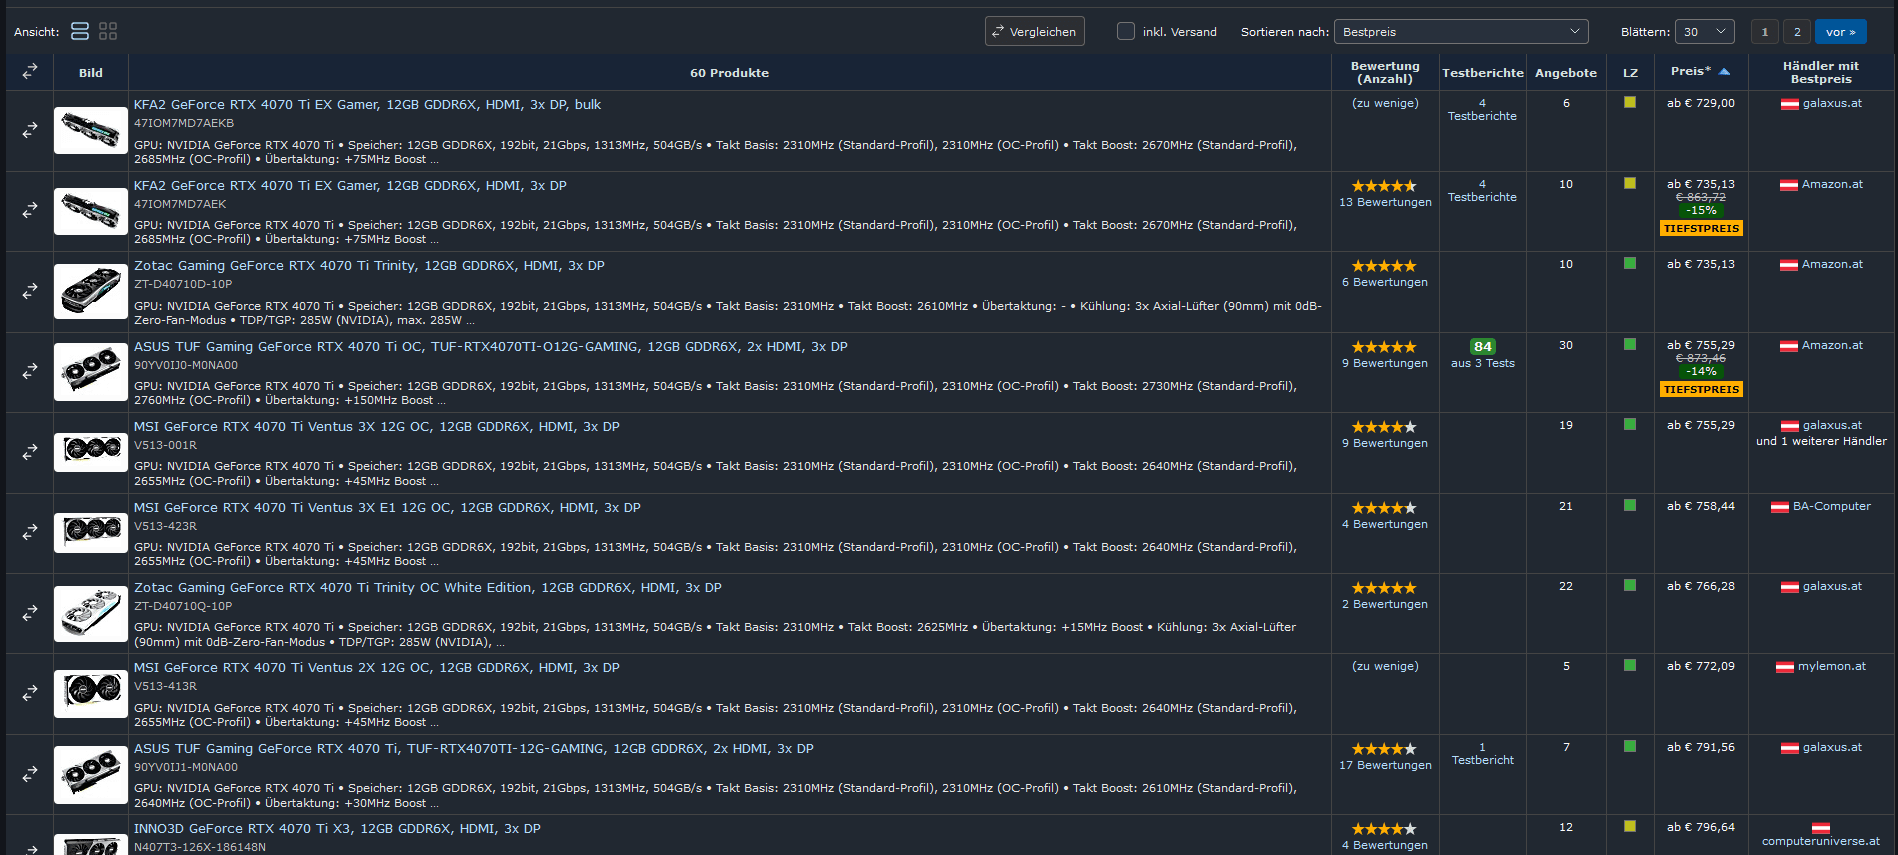Image resolution: width=1898 pixels, height=855 pixels.
Task: Open Sortieren nach Bestpreis dropdown
Action: point(1461,32)
